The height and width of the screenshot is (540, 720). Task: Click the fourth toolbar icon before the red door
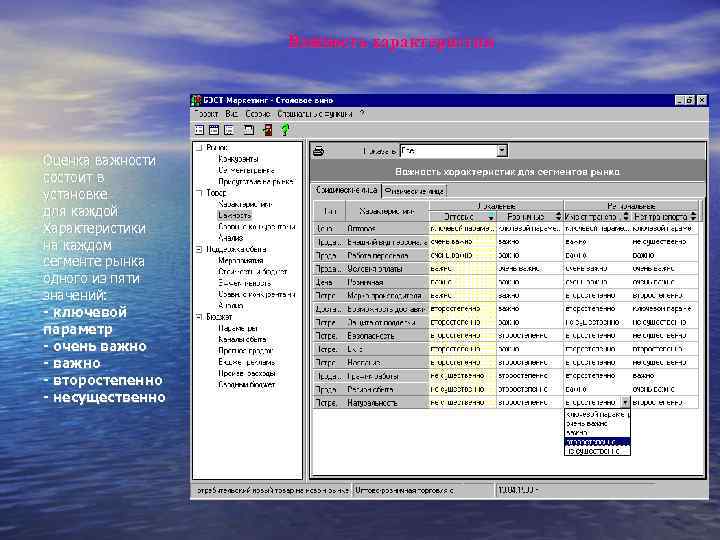250,129
